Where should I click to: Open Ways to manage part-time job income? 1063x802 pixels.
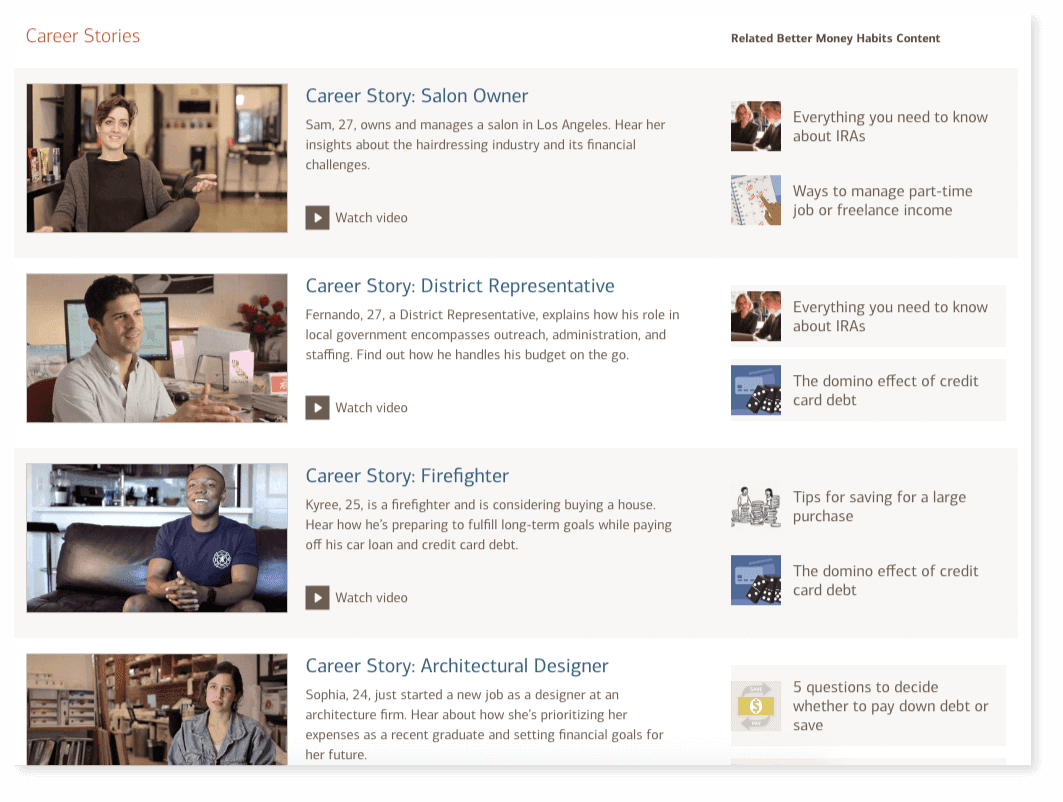(883, 200)
